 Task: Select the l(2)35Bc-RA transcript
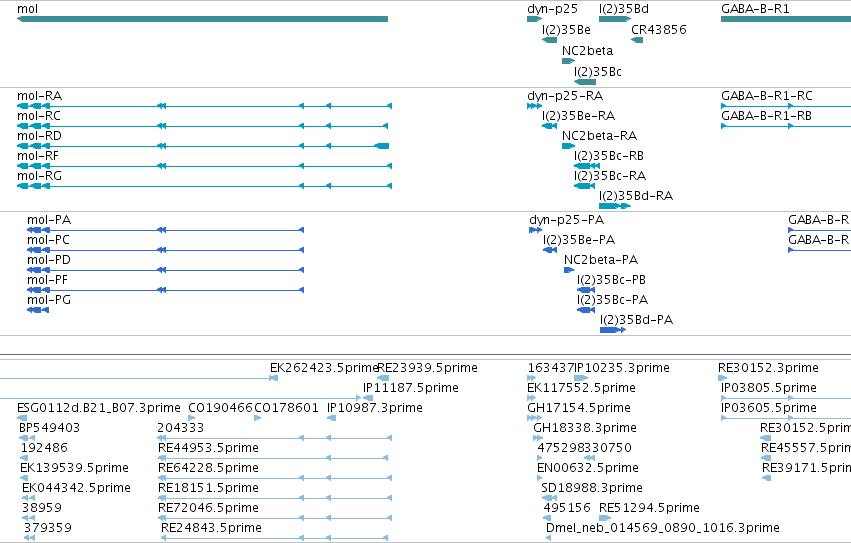pos(585,186)
